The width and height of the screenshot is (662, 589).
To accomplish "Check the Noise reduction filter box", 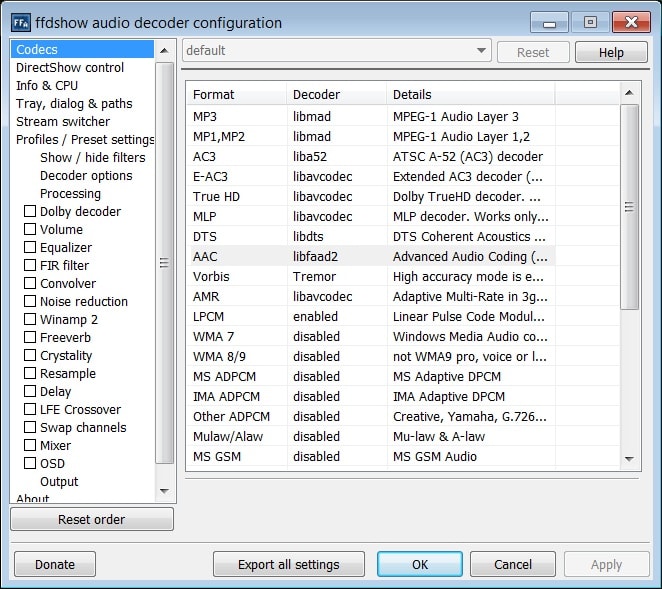I will point(30,302).
